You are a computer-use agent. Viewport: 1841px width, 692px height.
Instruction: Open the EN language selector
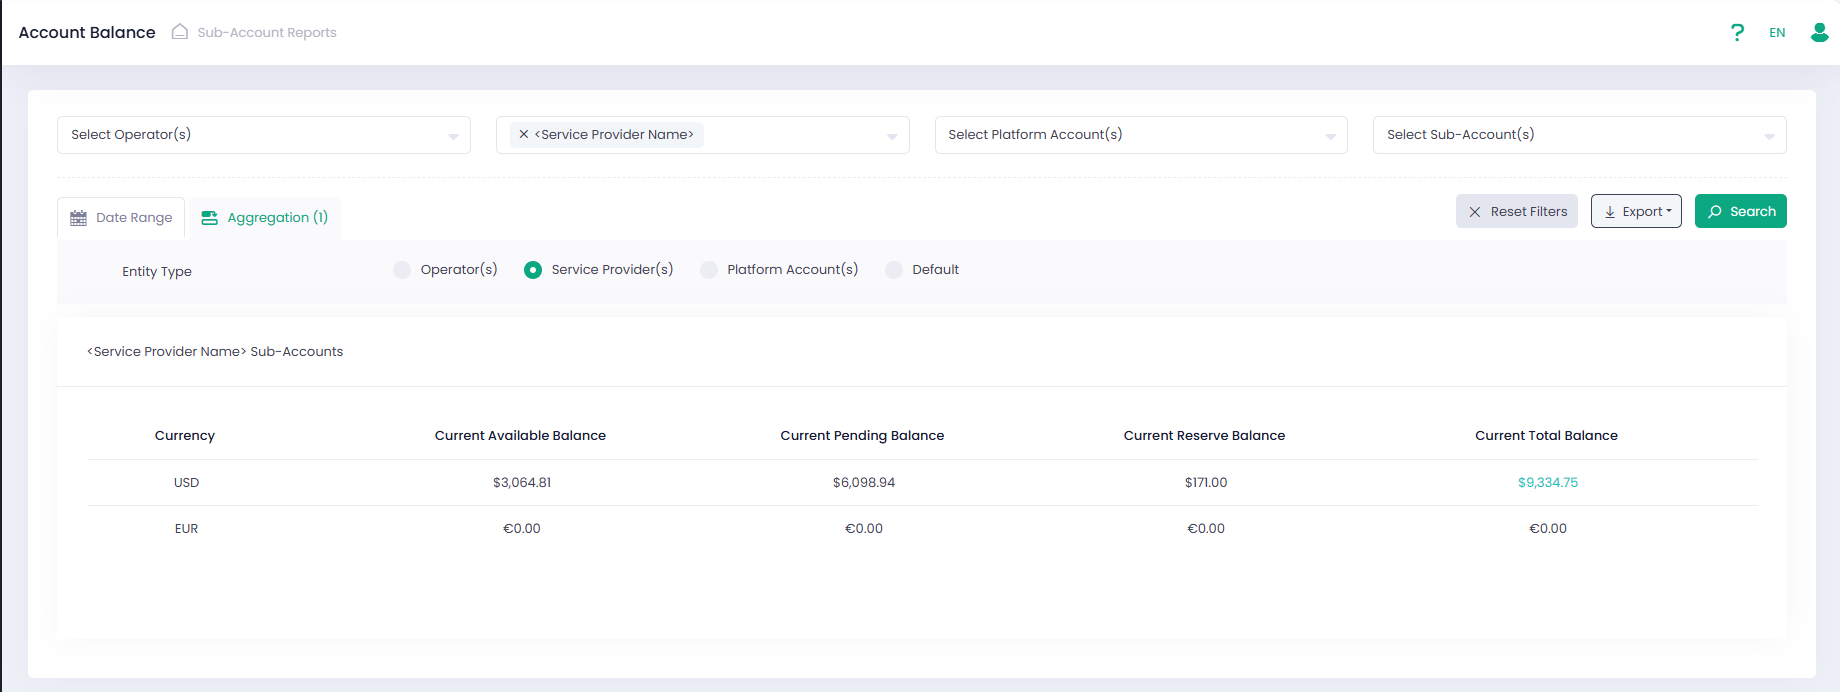coord(1777,33)
